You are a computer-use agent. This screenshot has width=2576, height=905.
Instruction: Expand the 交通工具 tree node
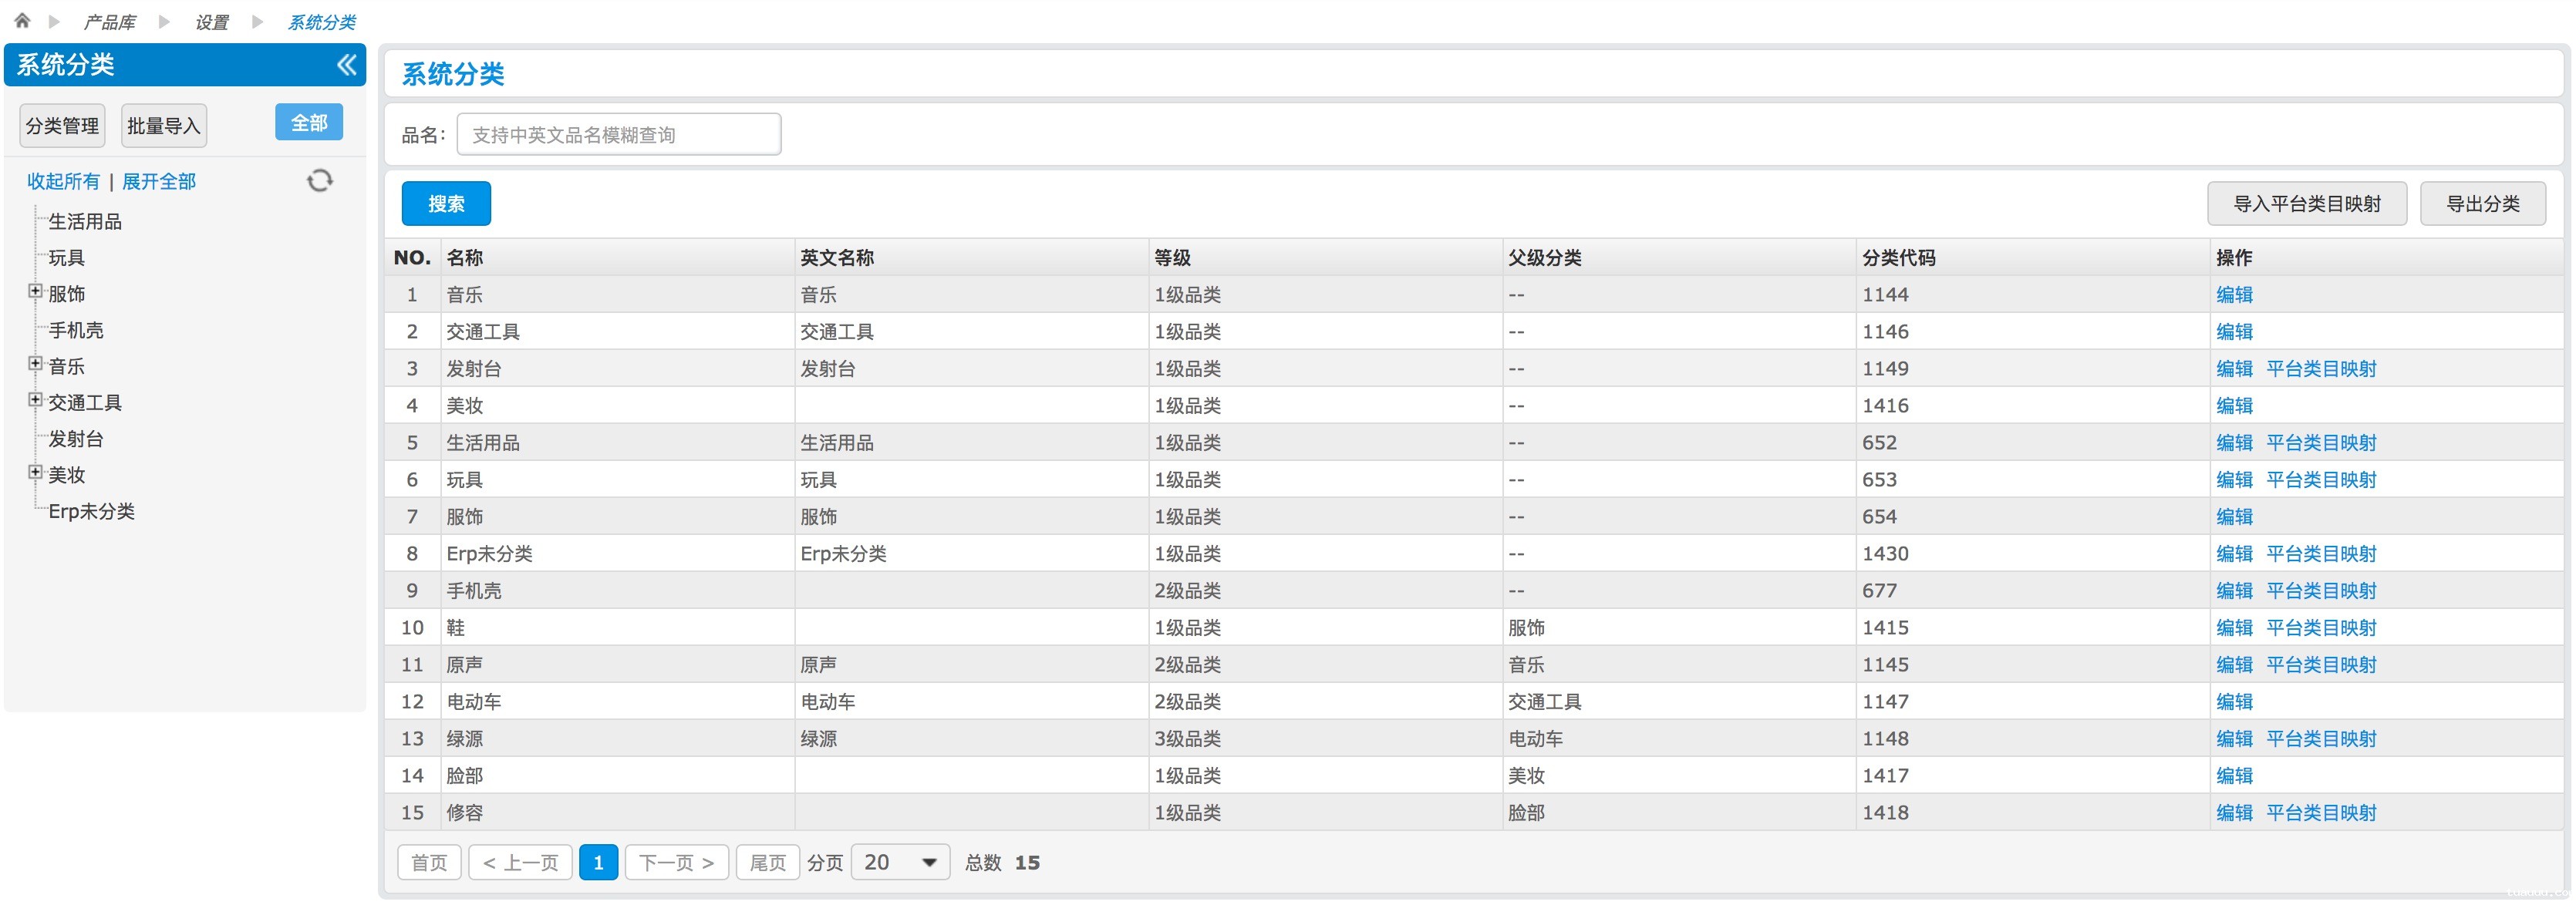point(35,400)
